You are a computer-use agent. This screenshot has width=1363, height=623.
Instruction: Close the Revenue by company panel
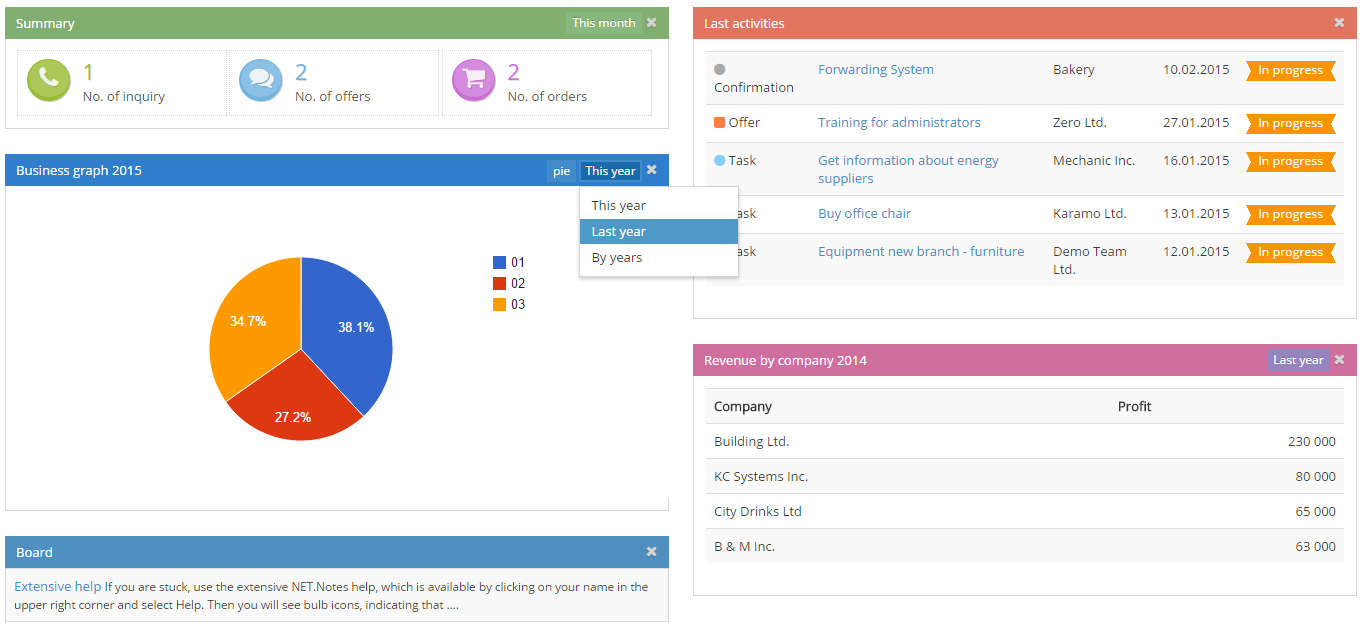(1339, 360)
